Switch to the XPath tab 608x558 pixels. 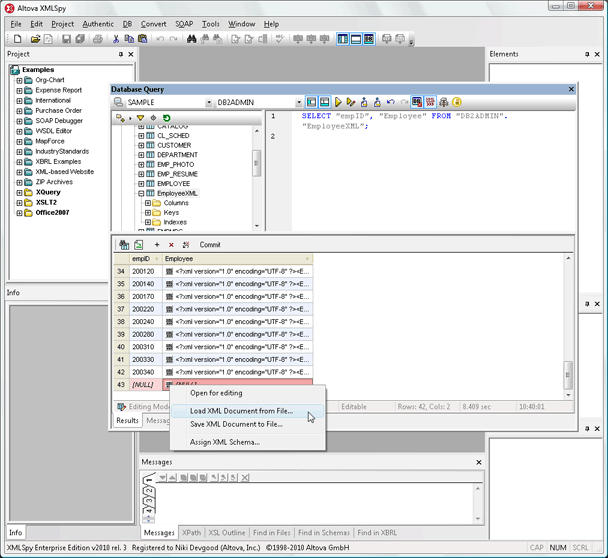click(x=192, y=533)
